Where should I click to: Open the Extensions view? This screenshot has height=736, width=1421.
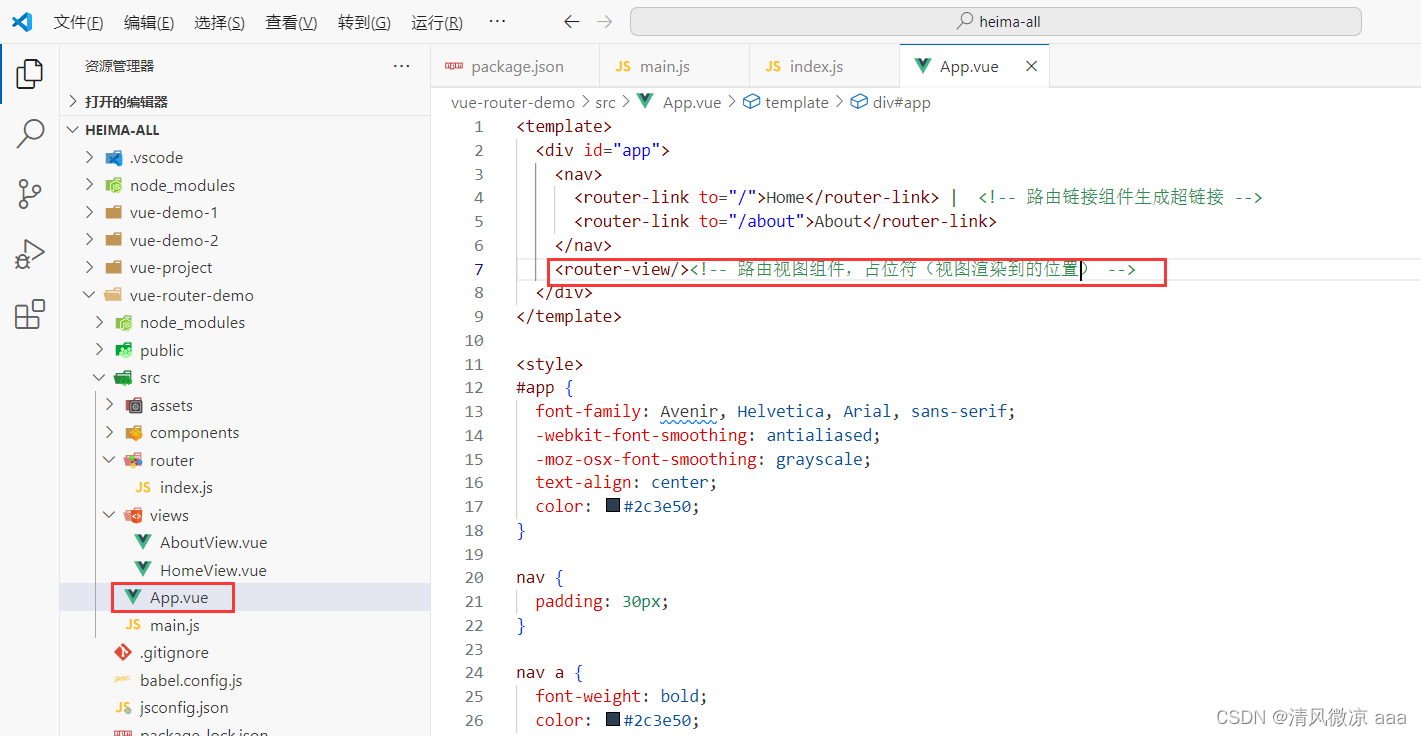pos(30,314)
